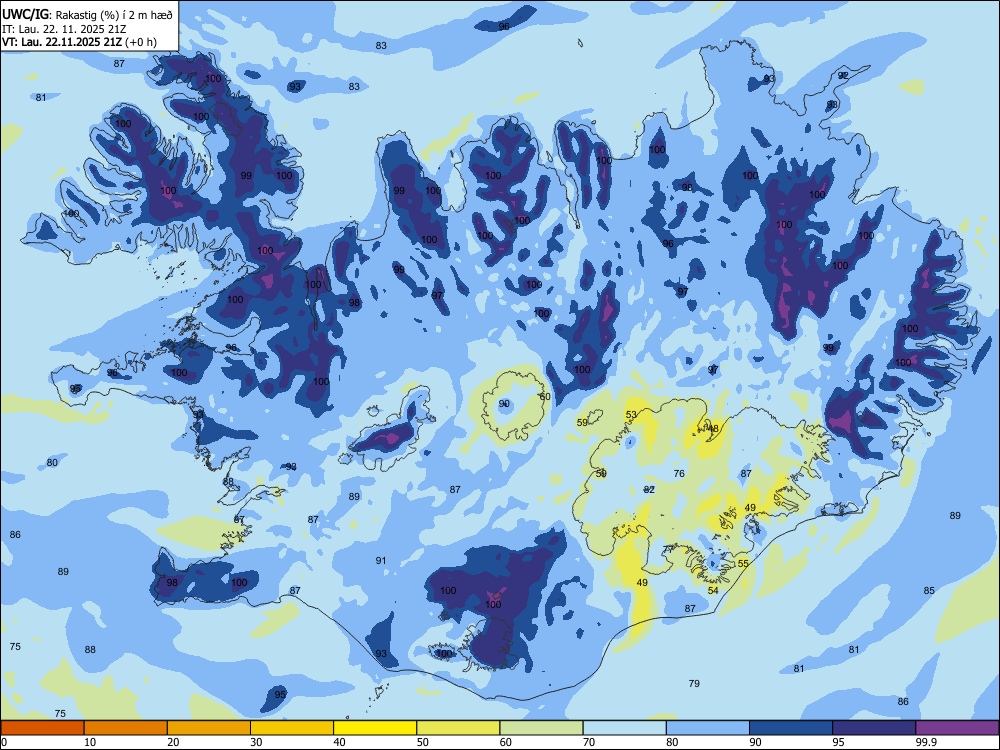Click legend tick label '10'
This screenshot has height=750, width=1000.
coord(90,742)
